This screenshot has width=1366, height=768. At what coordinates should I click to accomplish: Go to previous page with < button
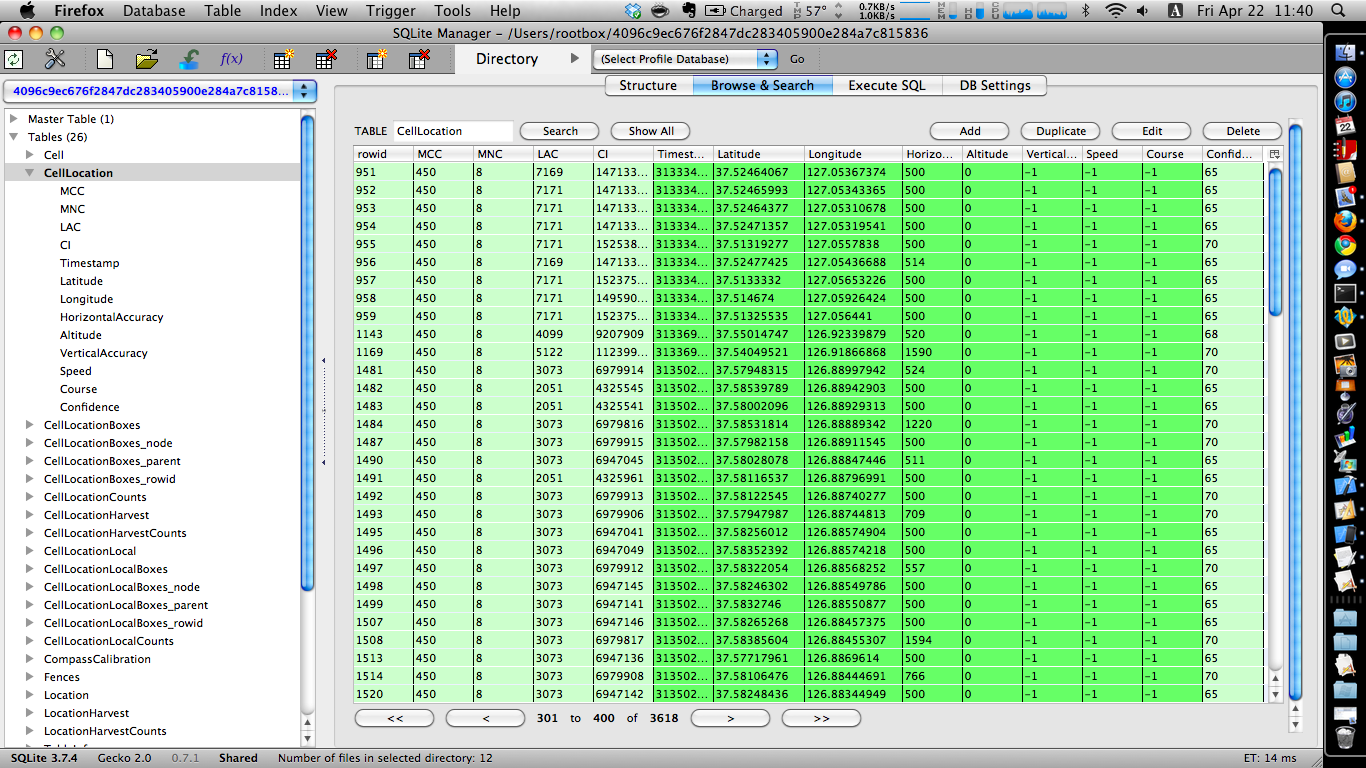[485, 718]
